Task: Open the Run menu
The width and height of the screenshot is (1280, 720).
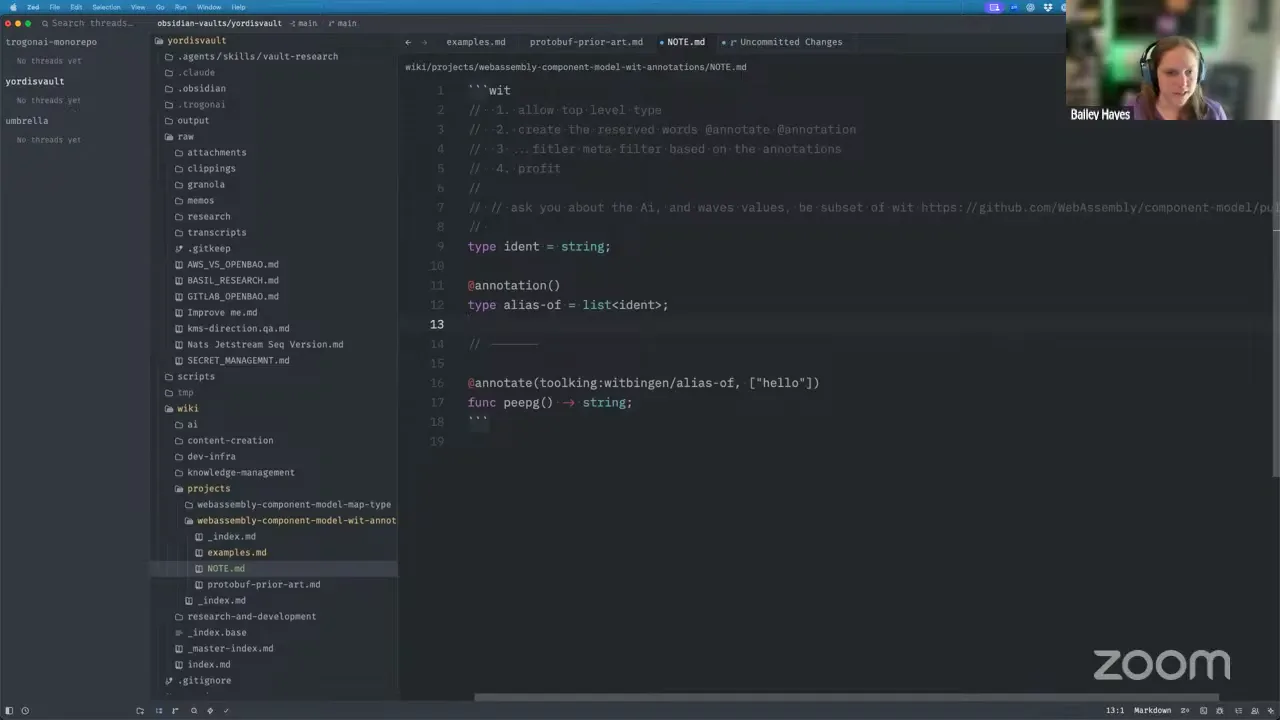Action: click(x=181, y=7)
